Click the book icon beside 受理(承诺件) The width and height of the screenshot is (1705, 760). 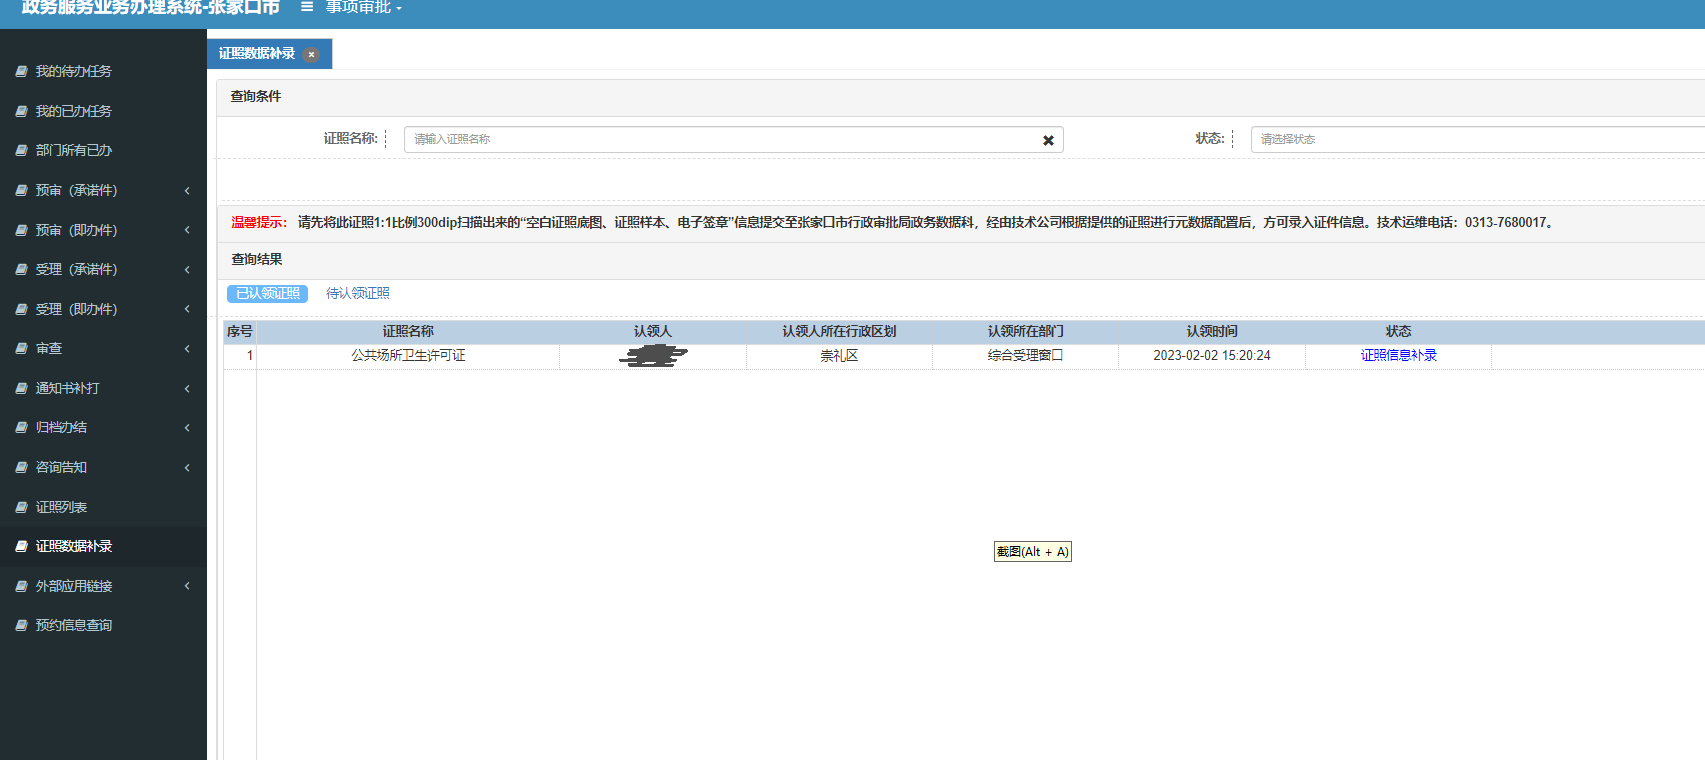click(x=21, y=269)
